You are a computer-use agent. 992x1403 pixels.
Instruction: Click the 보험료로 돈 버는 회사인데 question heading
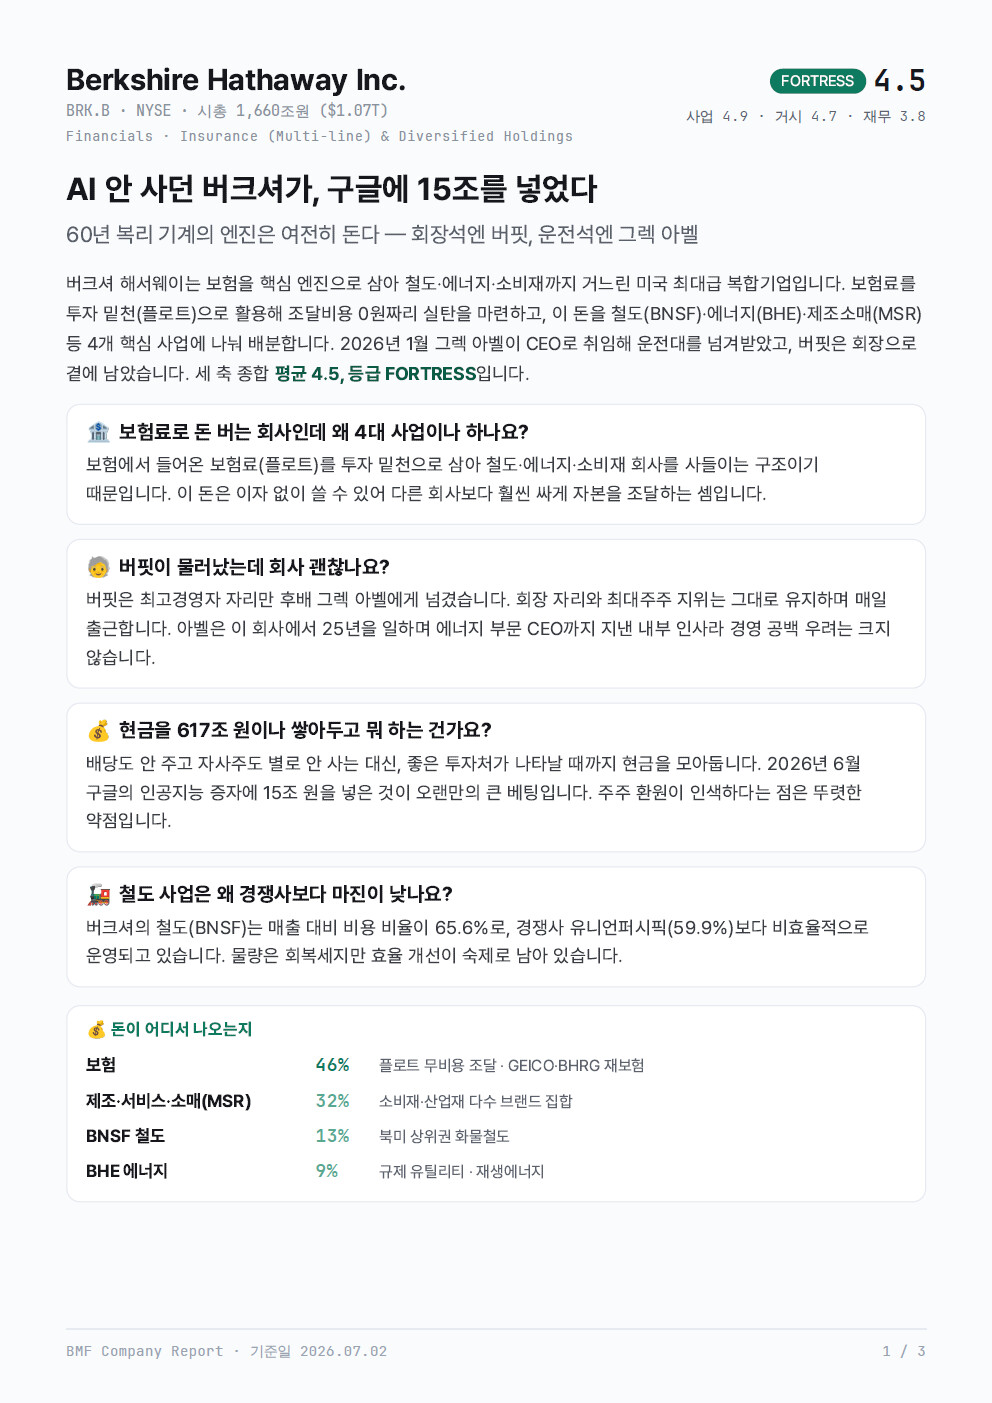[323, 432]
